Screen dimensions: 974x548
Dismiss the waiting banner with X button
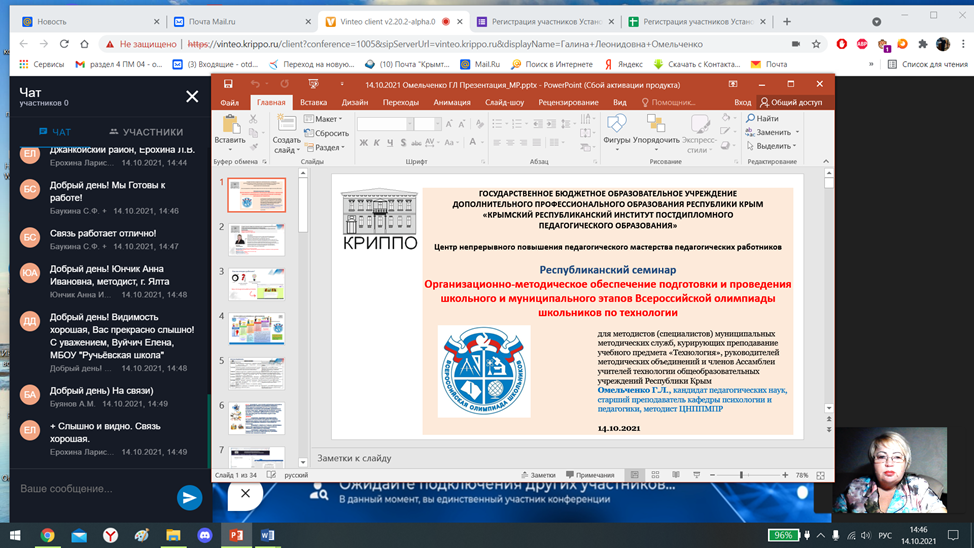click(x=245, y=493)
